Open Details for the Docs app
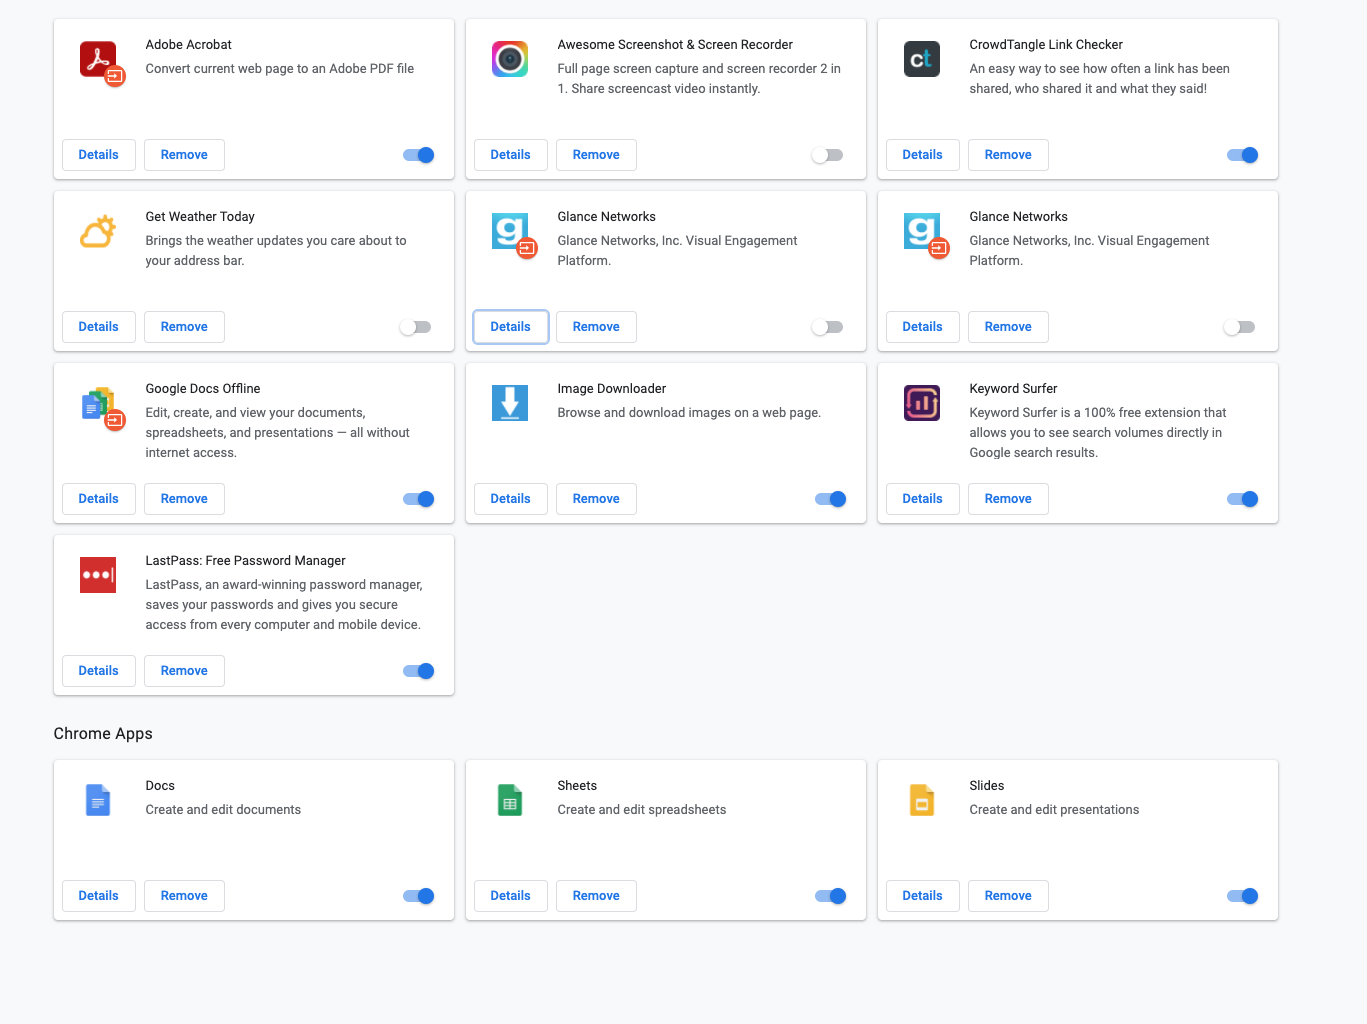The width and height of the screenshot is (1367, 1024). [x=98, y=895]
